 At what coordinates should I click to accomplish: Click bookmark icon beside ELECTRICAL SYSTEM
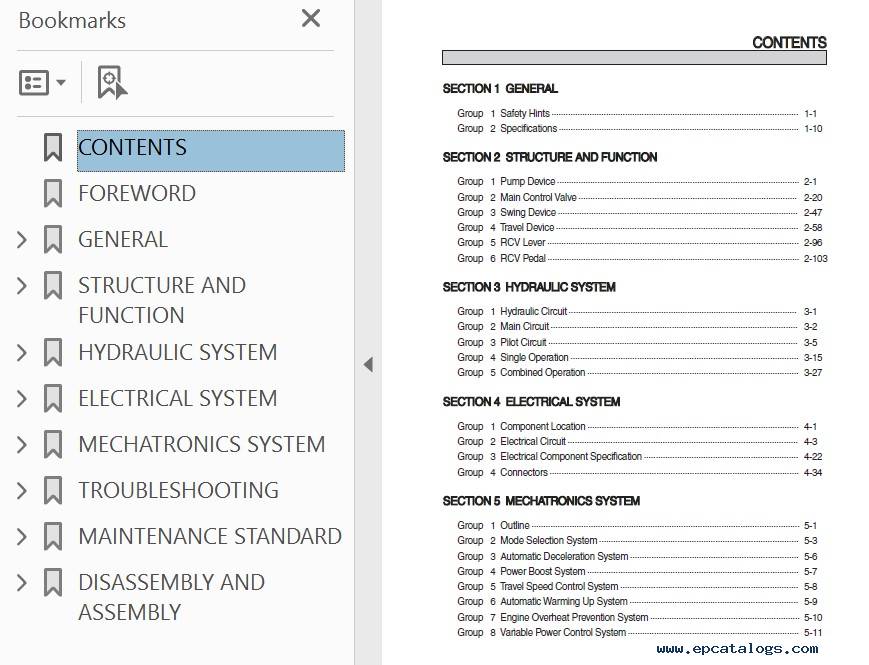point(53,398)
